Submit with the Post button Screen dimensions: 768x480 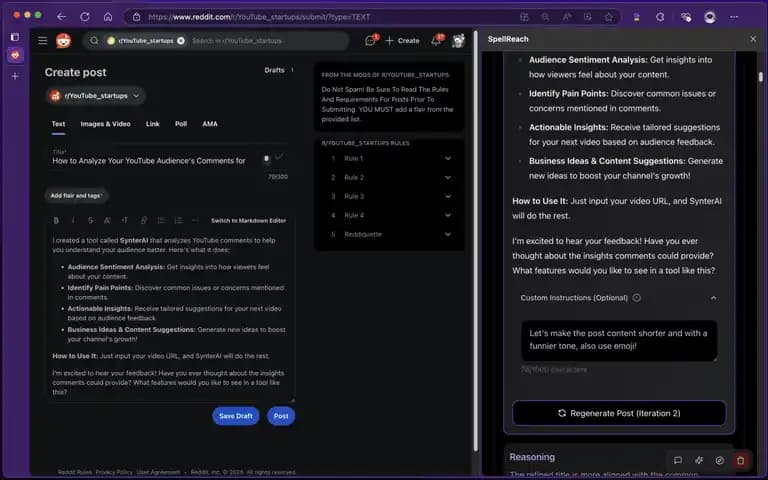click(x=281, y=416)
